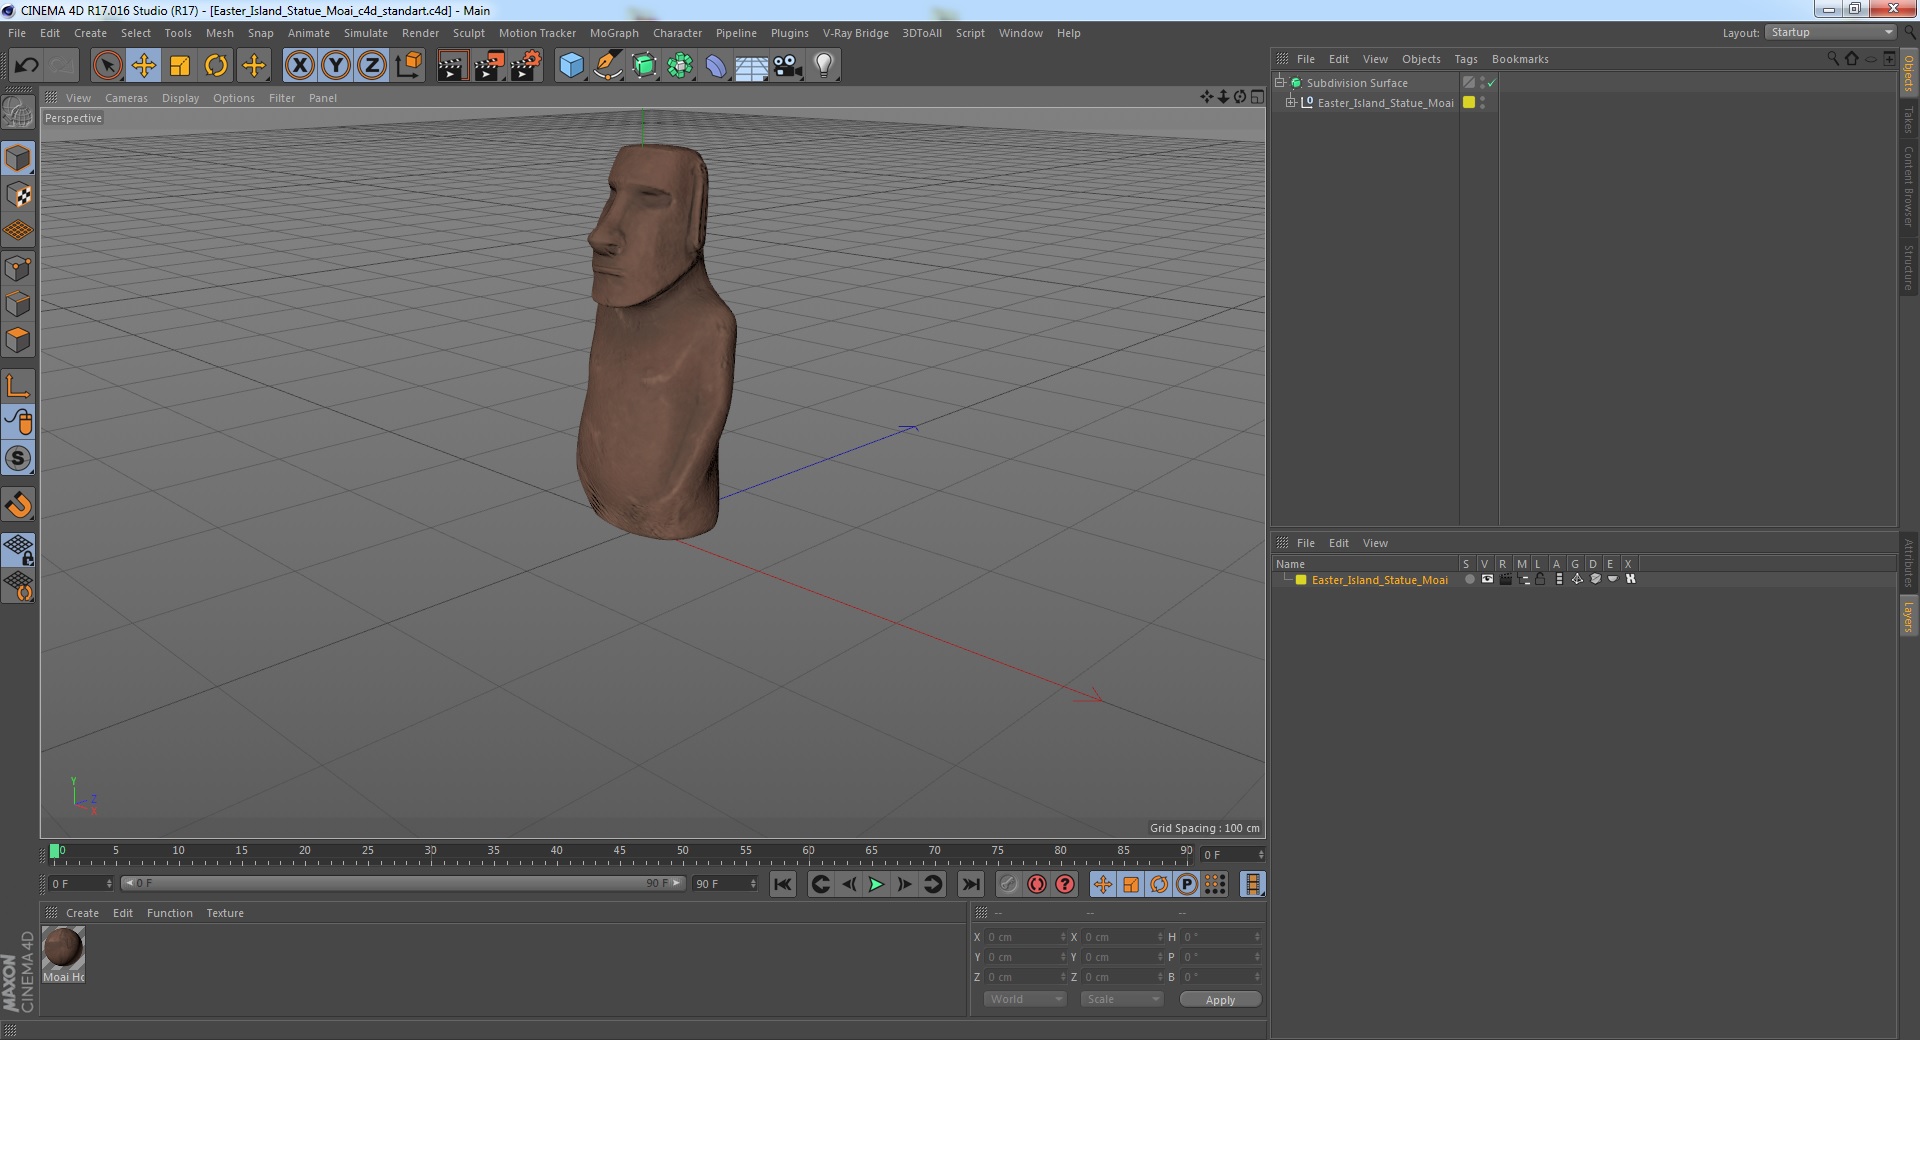Toggle Subdivision Surface enabled checkmark
Viewport: 1920px width, 1158px height.
click(1492, 83)
